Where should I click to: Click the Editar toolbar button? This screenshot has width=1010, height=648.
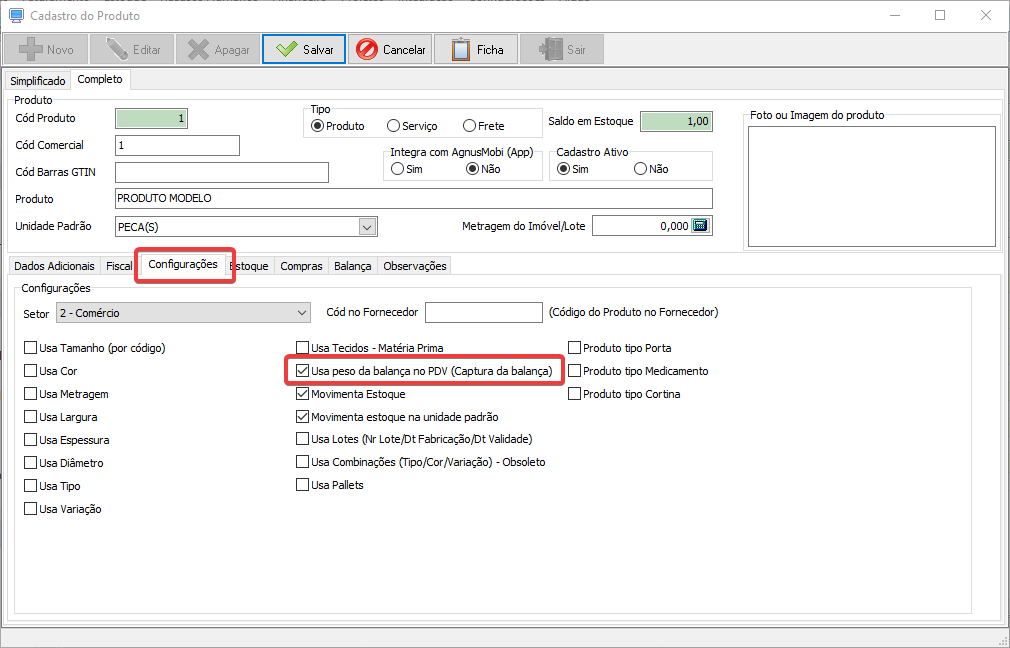(x=132, y=50)
